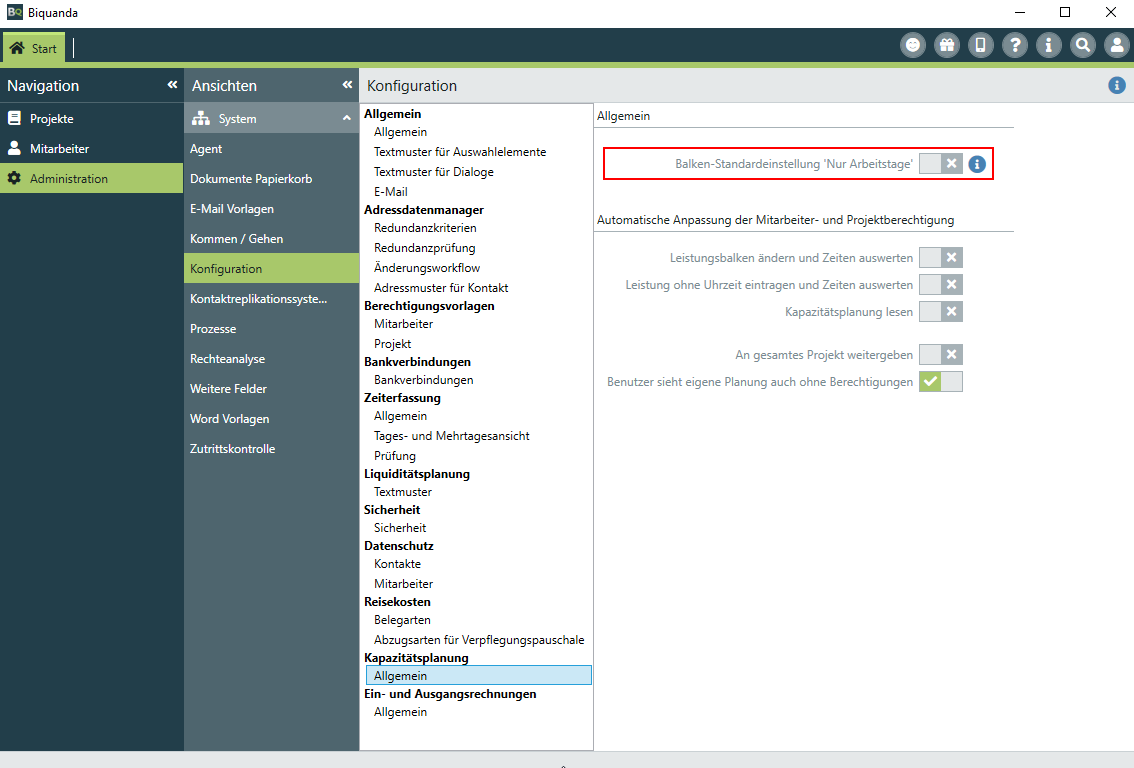Click the mobile phone icon in header

[x=980, y=45]
